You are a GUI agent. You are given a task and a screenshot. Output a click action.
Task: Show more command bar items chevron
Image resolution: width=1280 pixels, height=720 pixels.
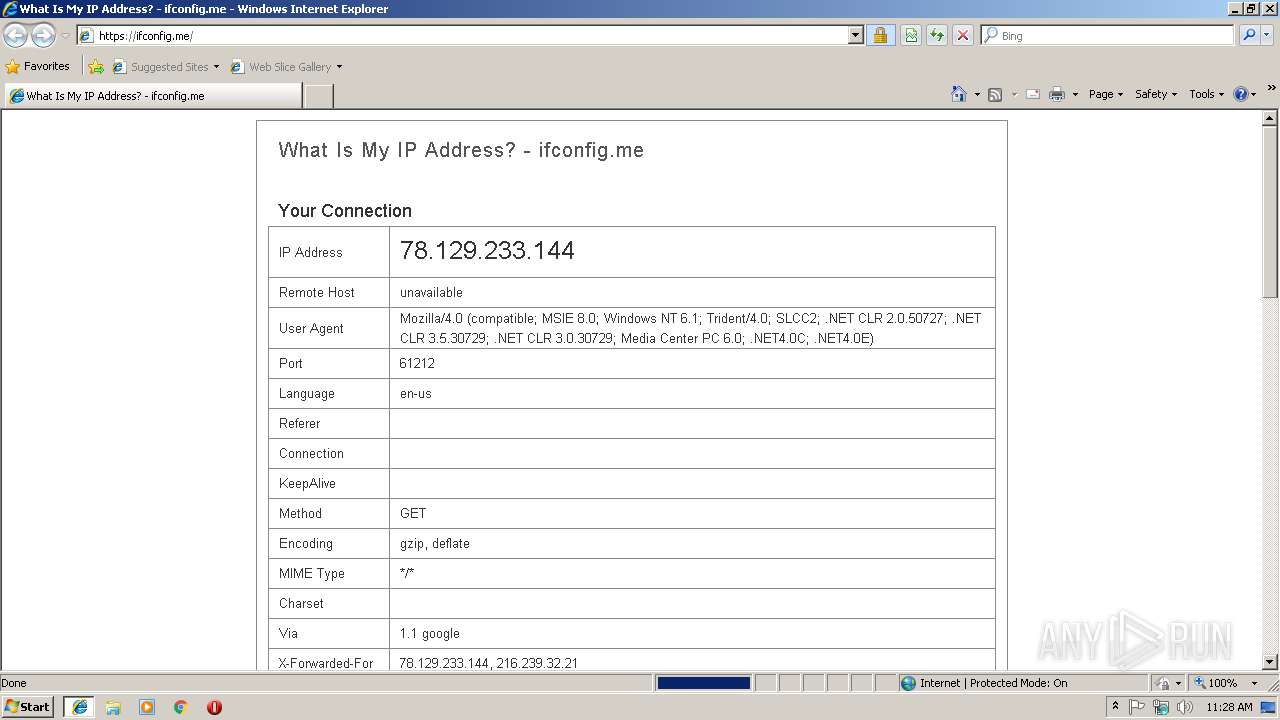1271,89
